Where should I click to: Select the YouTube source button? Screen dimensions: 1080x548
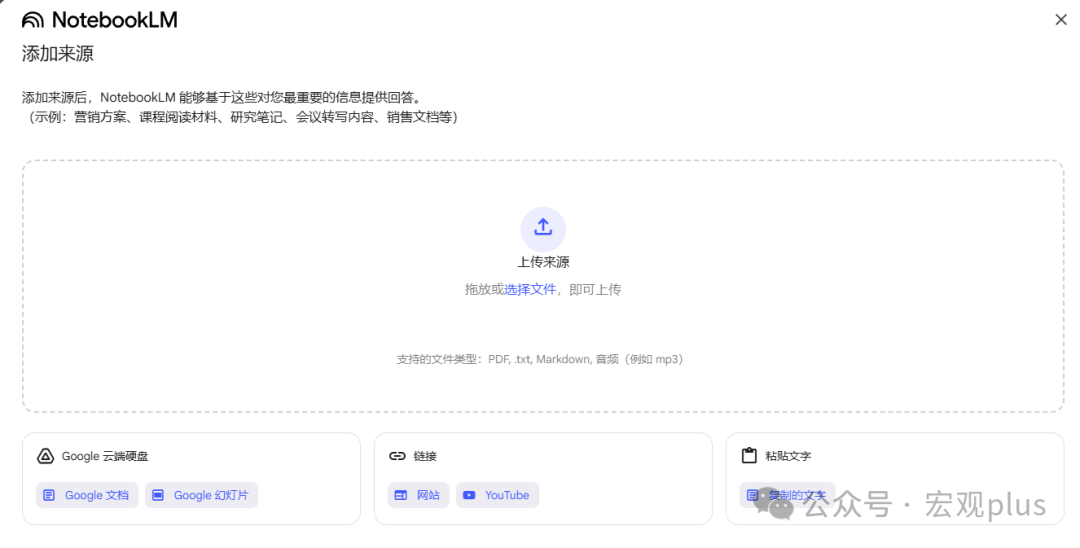point(497,495)
